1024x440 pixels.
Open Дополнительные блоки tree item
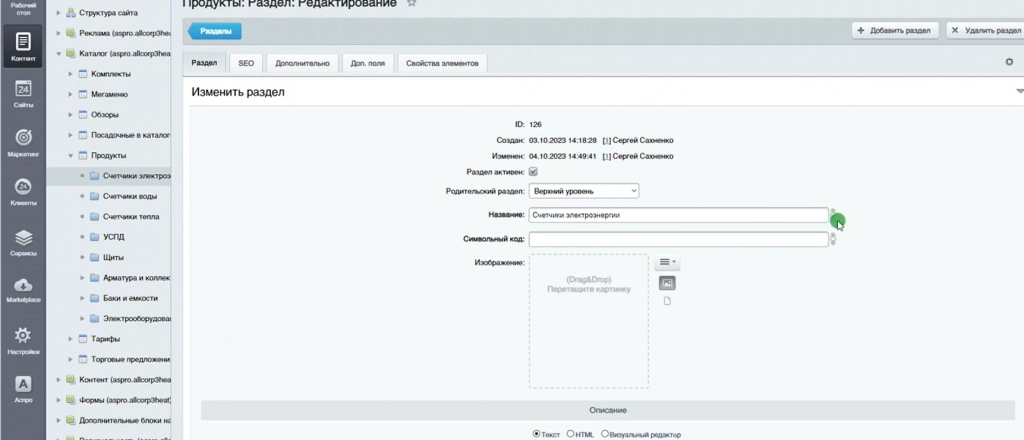[125, 421]
